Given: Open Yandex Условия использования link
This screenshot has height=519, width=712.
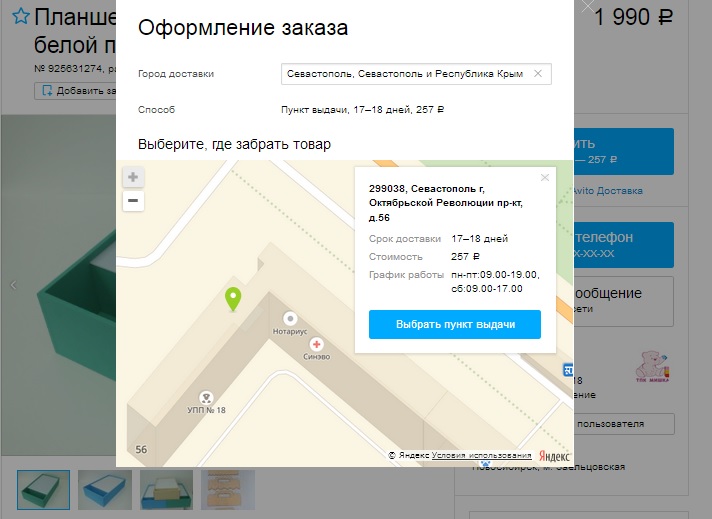Looking at the screenshot, I should (x=475, y=455).
